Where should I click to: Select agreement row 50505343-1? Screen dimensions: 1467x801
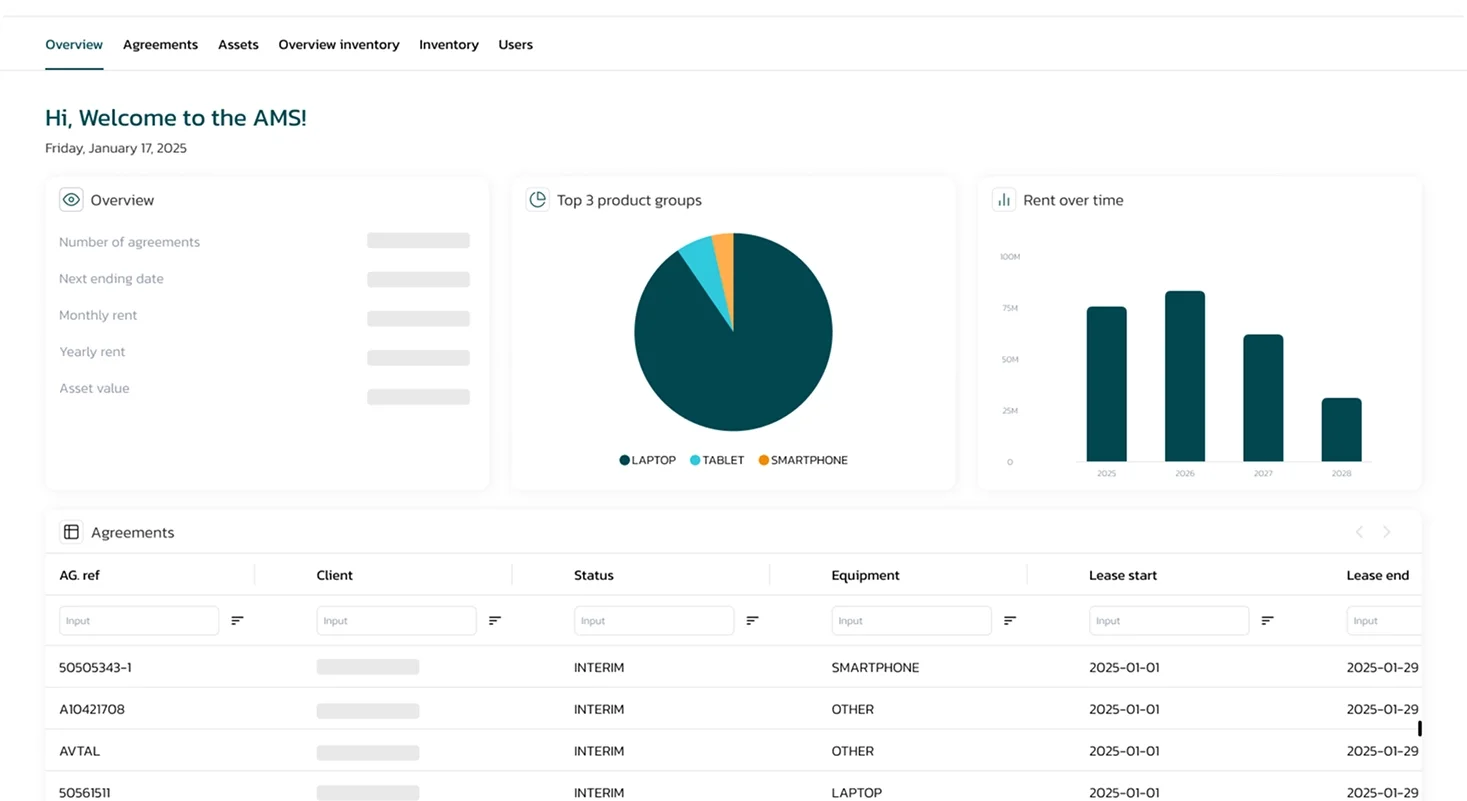click(733, 667)
